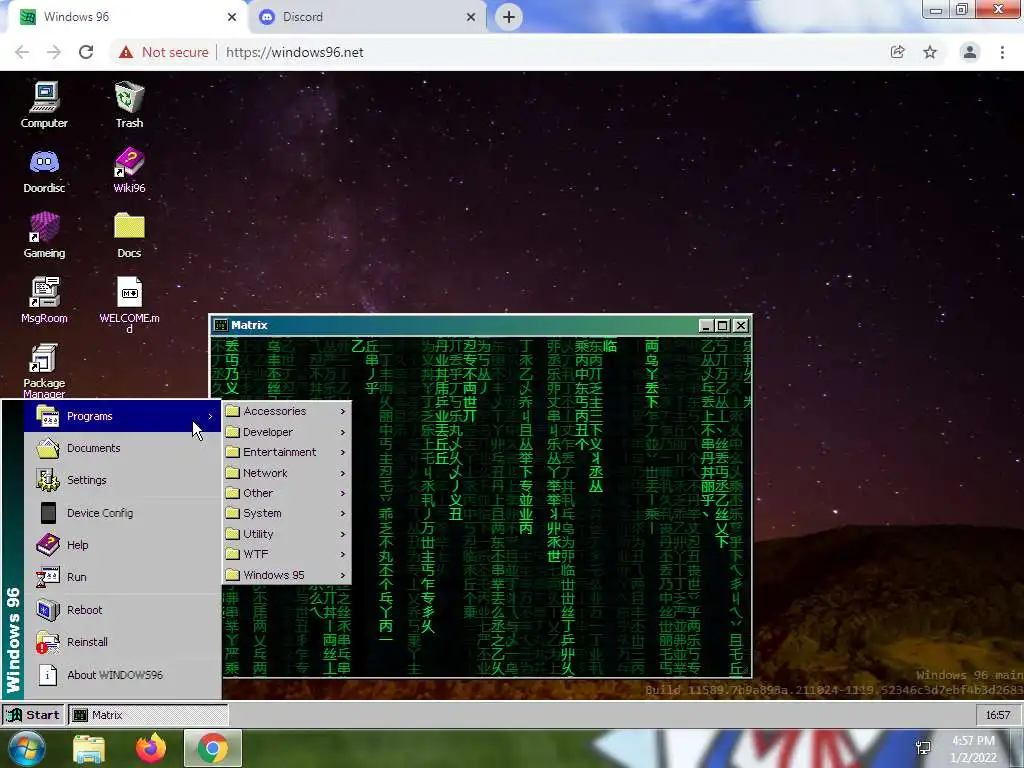
Task: Open the Chrome three-dot menu
Action: pos(1002,52)
